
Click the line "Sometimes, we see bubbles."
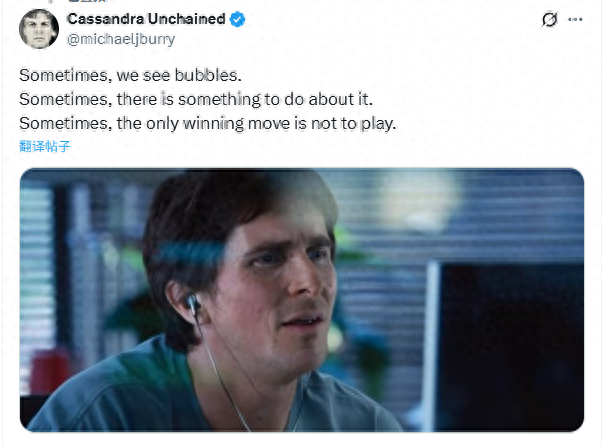coord(130,75)
